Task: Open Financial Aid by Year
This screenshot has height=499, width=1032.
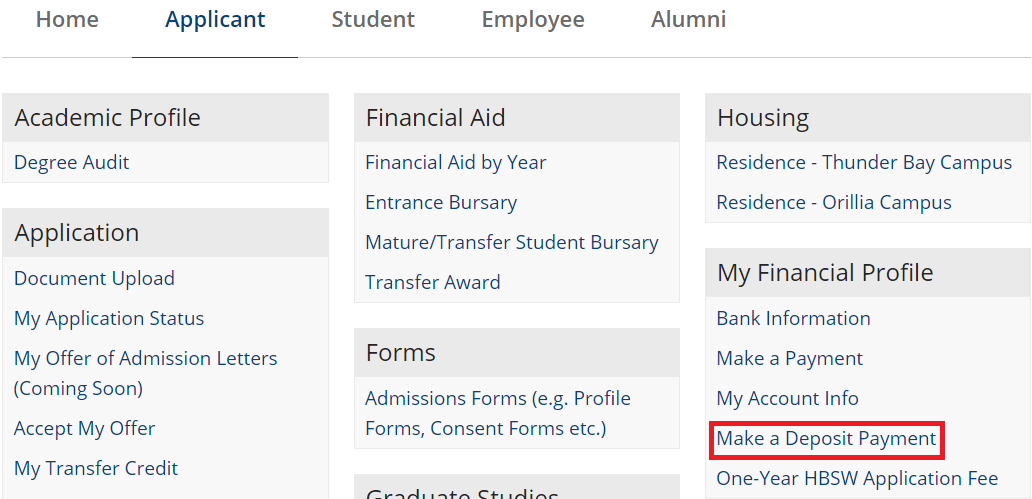Action: [x=456, y=162]
